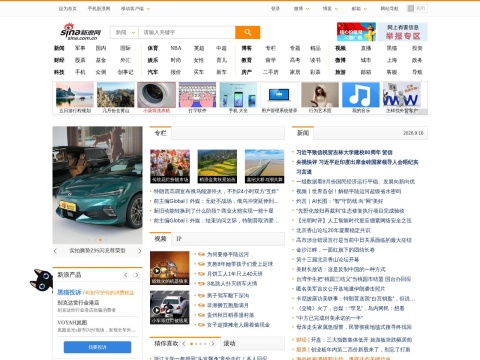Open the lake scenery travel thumbnail
The image size is (480, 360).
pos(75,95)
